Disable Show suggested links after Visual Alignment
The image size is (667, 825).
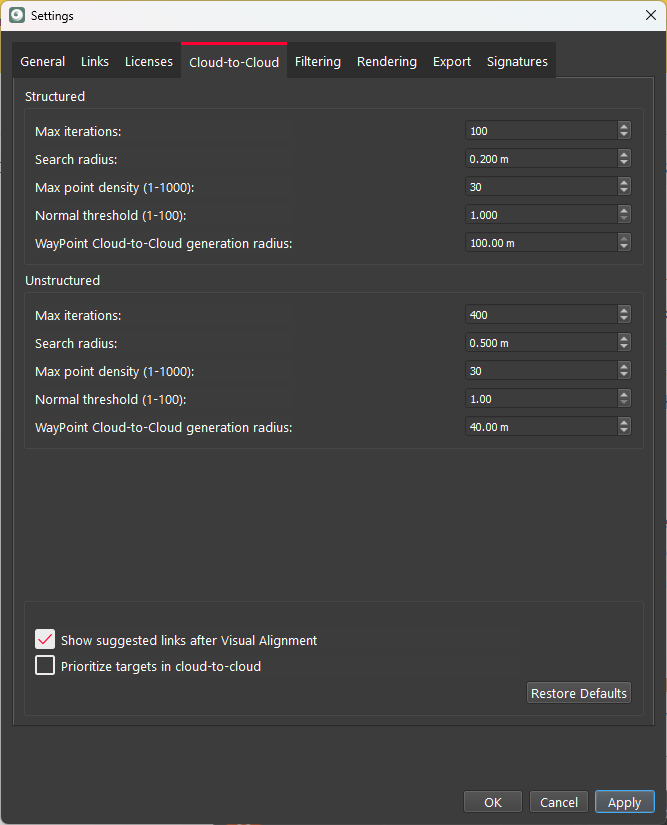(x=45, y=640)
